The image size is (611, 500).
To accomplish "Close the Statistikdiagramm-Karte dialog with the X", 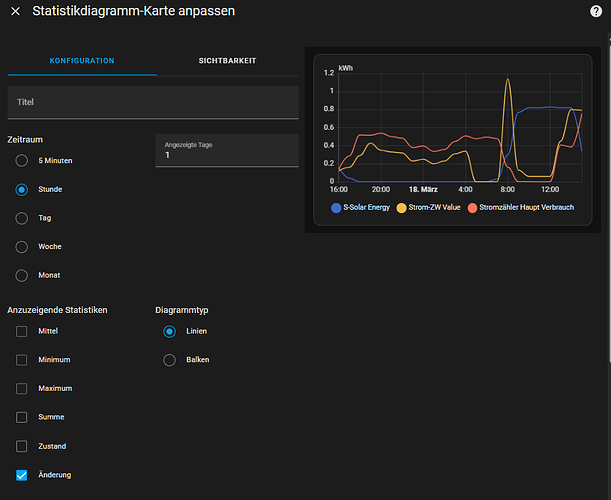I will 16,11.
